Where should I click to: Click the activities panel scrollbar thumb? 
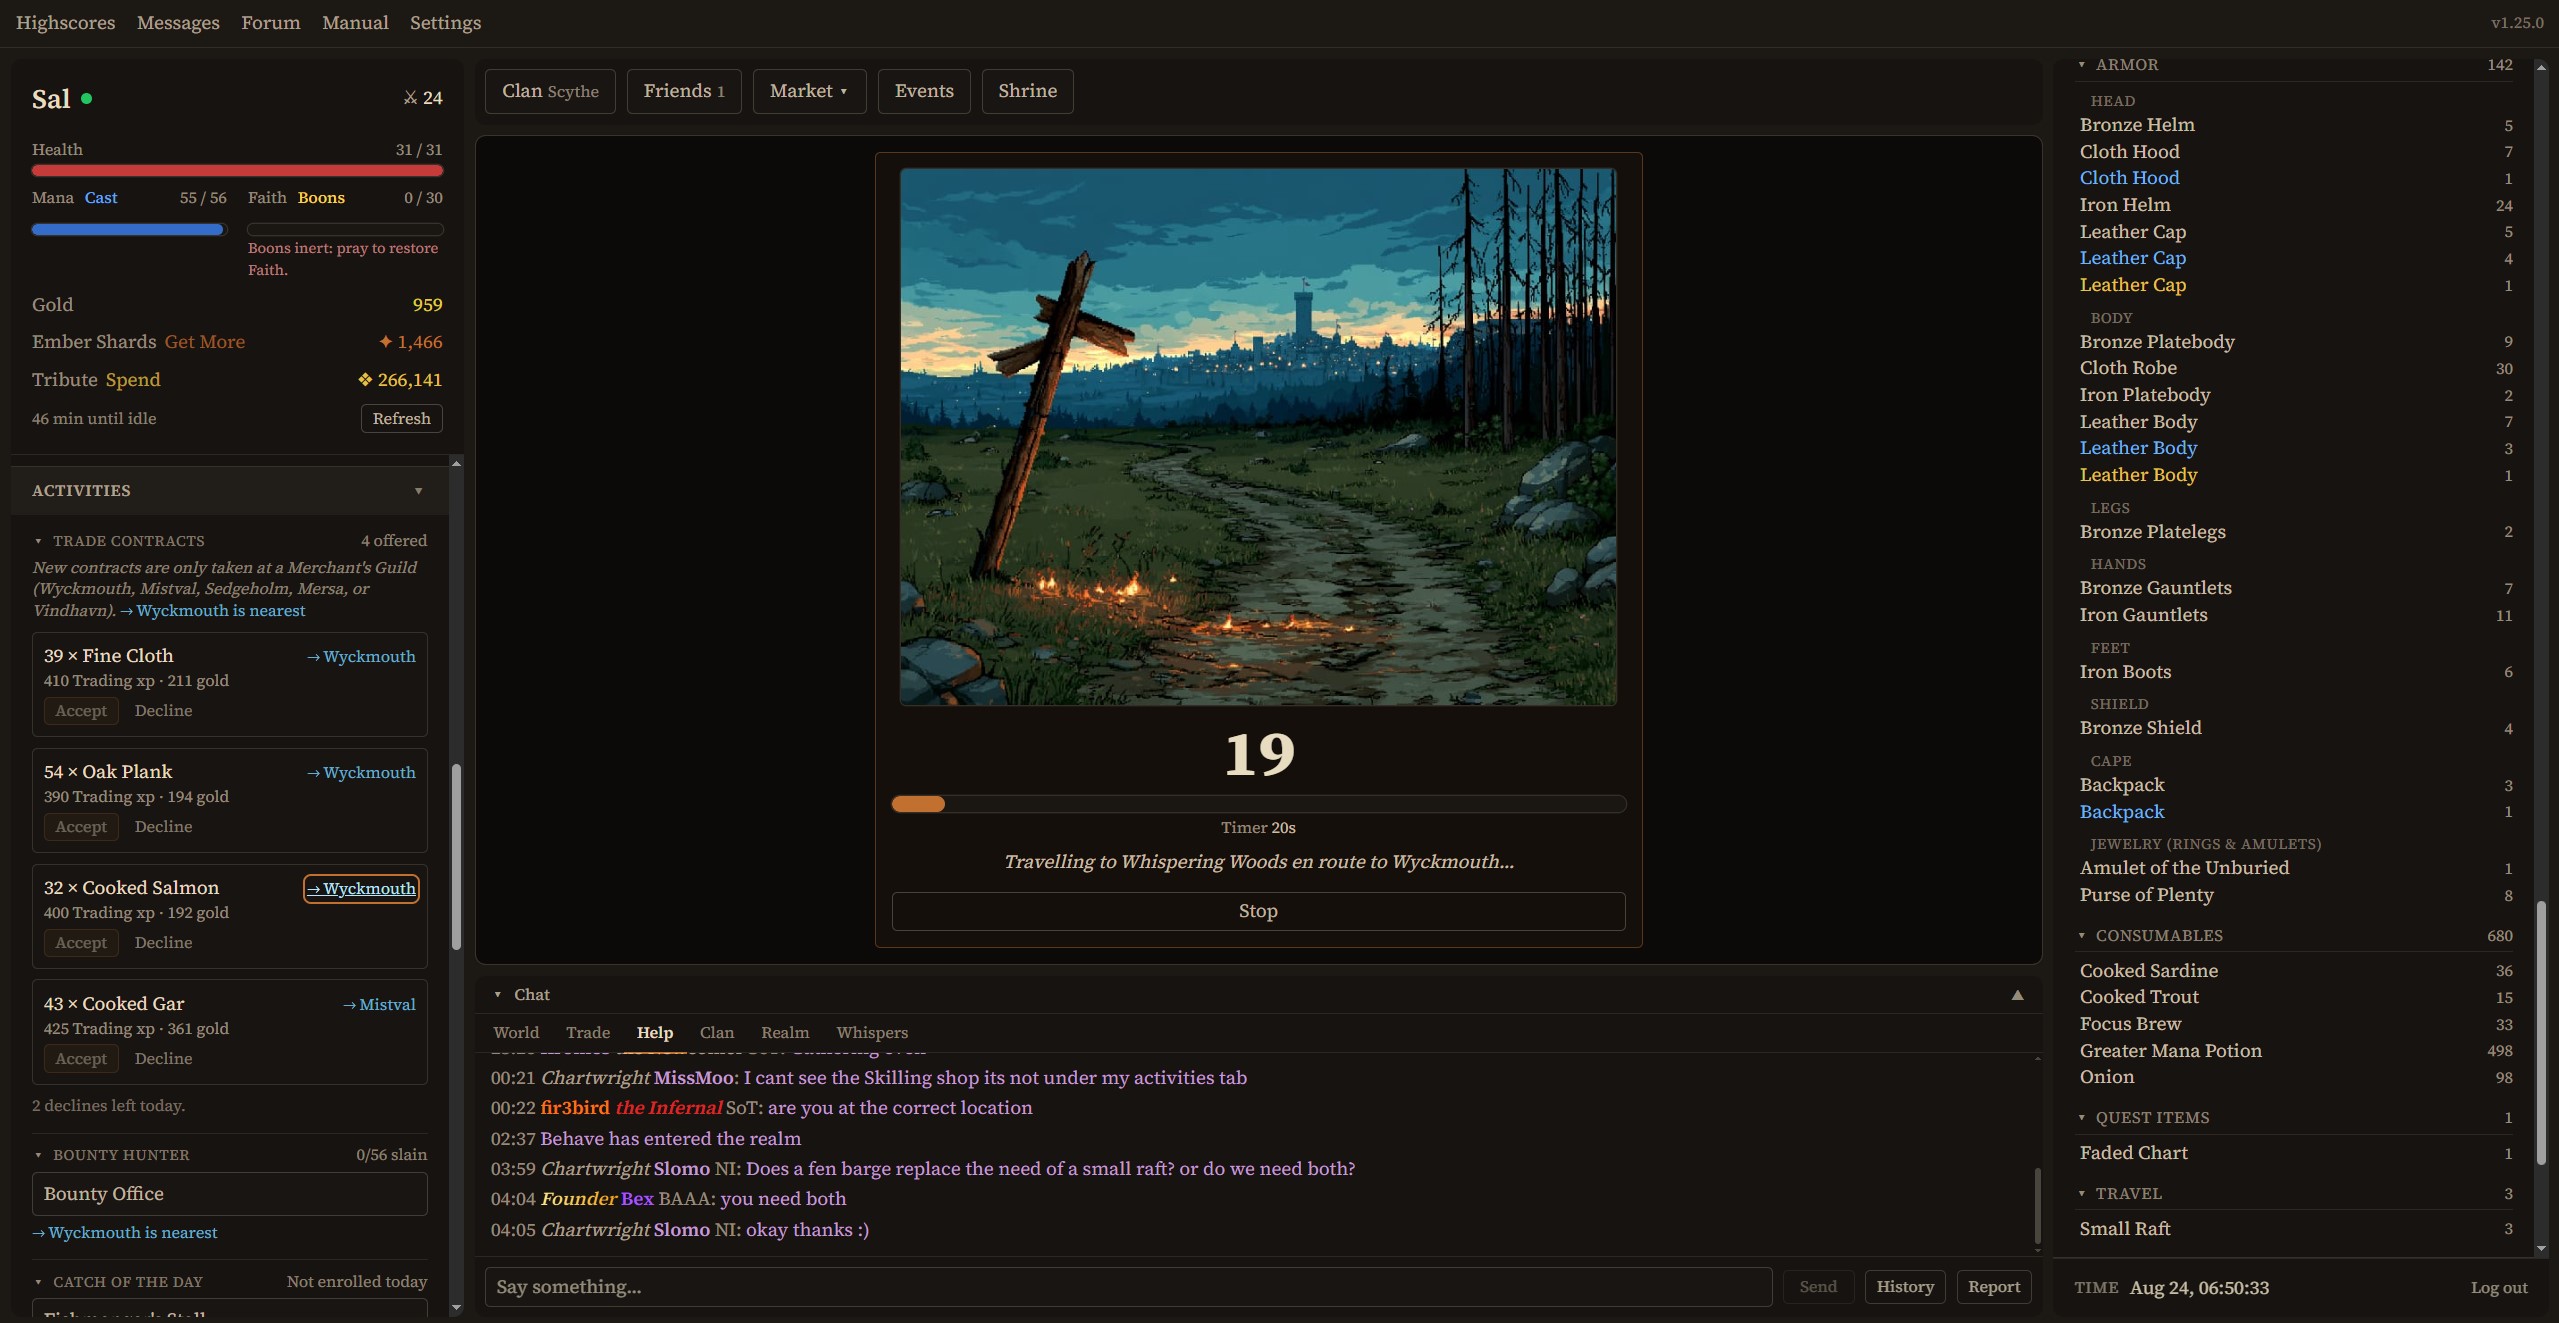click(x=456, y=857)
